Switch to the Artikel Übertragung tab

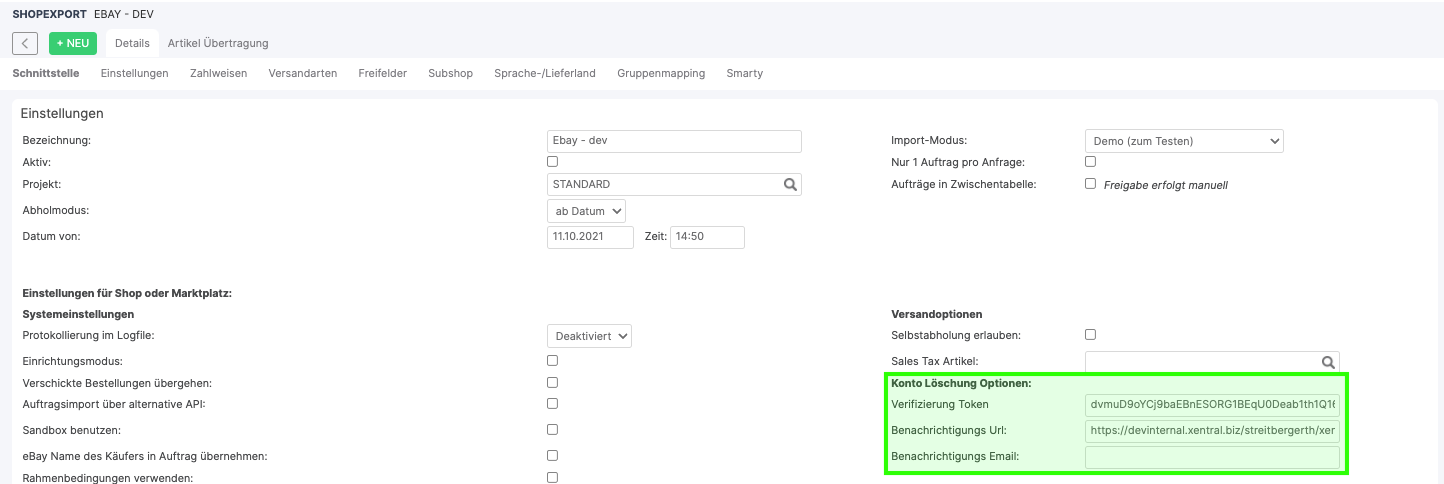coord(218,43)
